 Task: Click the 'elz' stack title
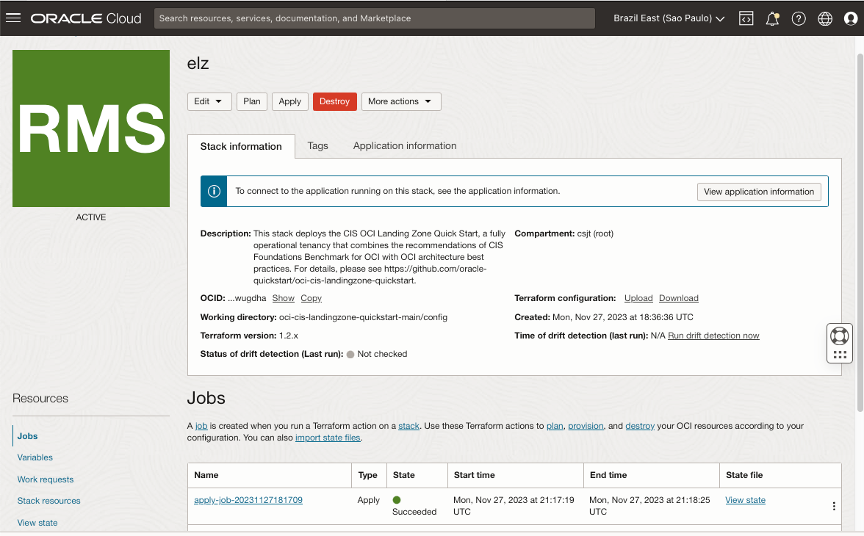click(x=198, y=63)
